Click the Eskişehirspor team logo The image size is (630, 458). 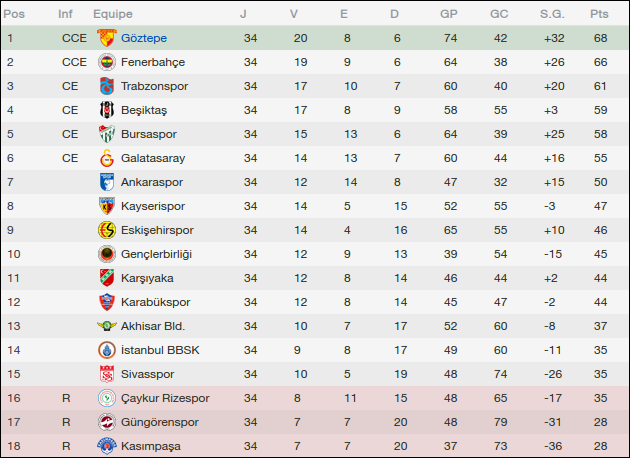coord(106,230)
